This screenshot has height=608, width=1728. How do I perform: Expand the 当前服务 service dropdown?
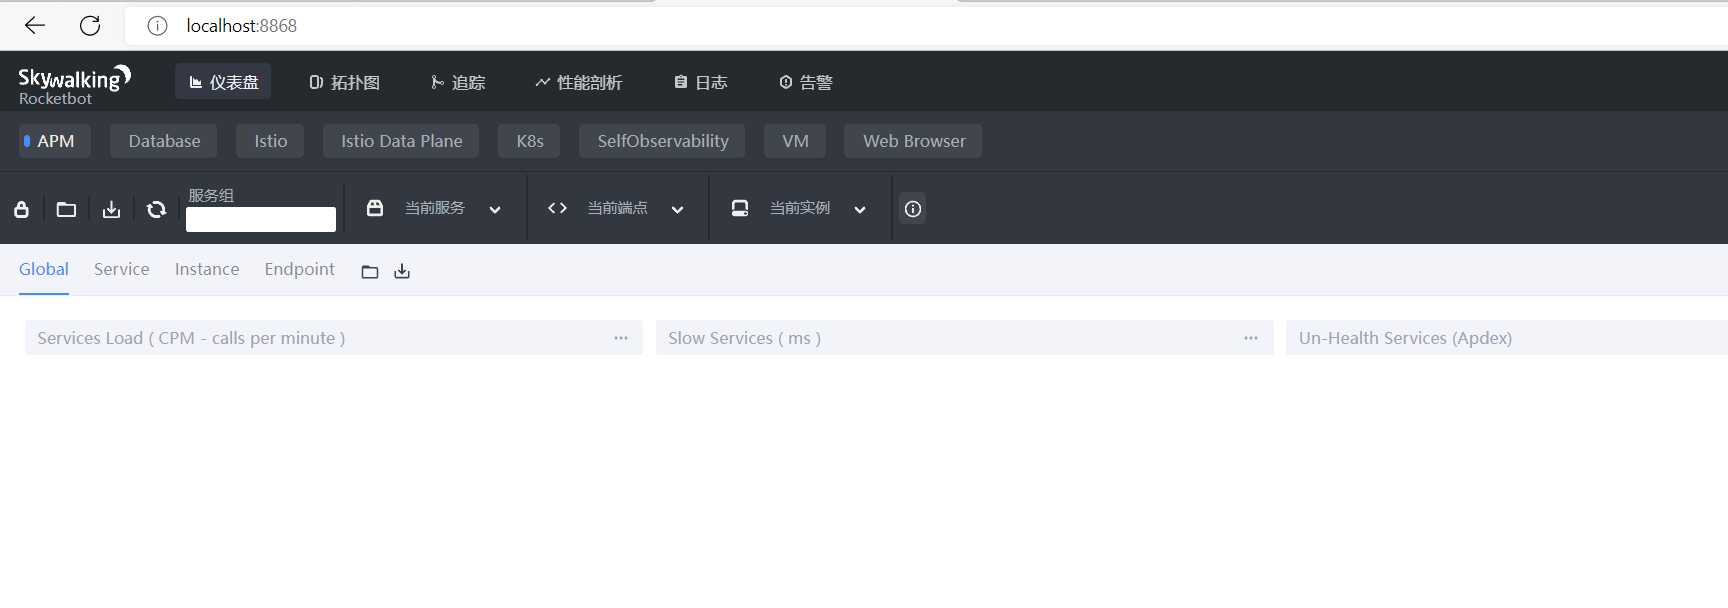(494, 209)
